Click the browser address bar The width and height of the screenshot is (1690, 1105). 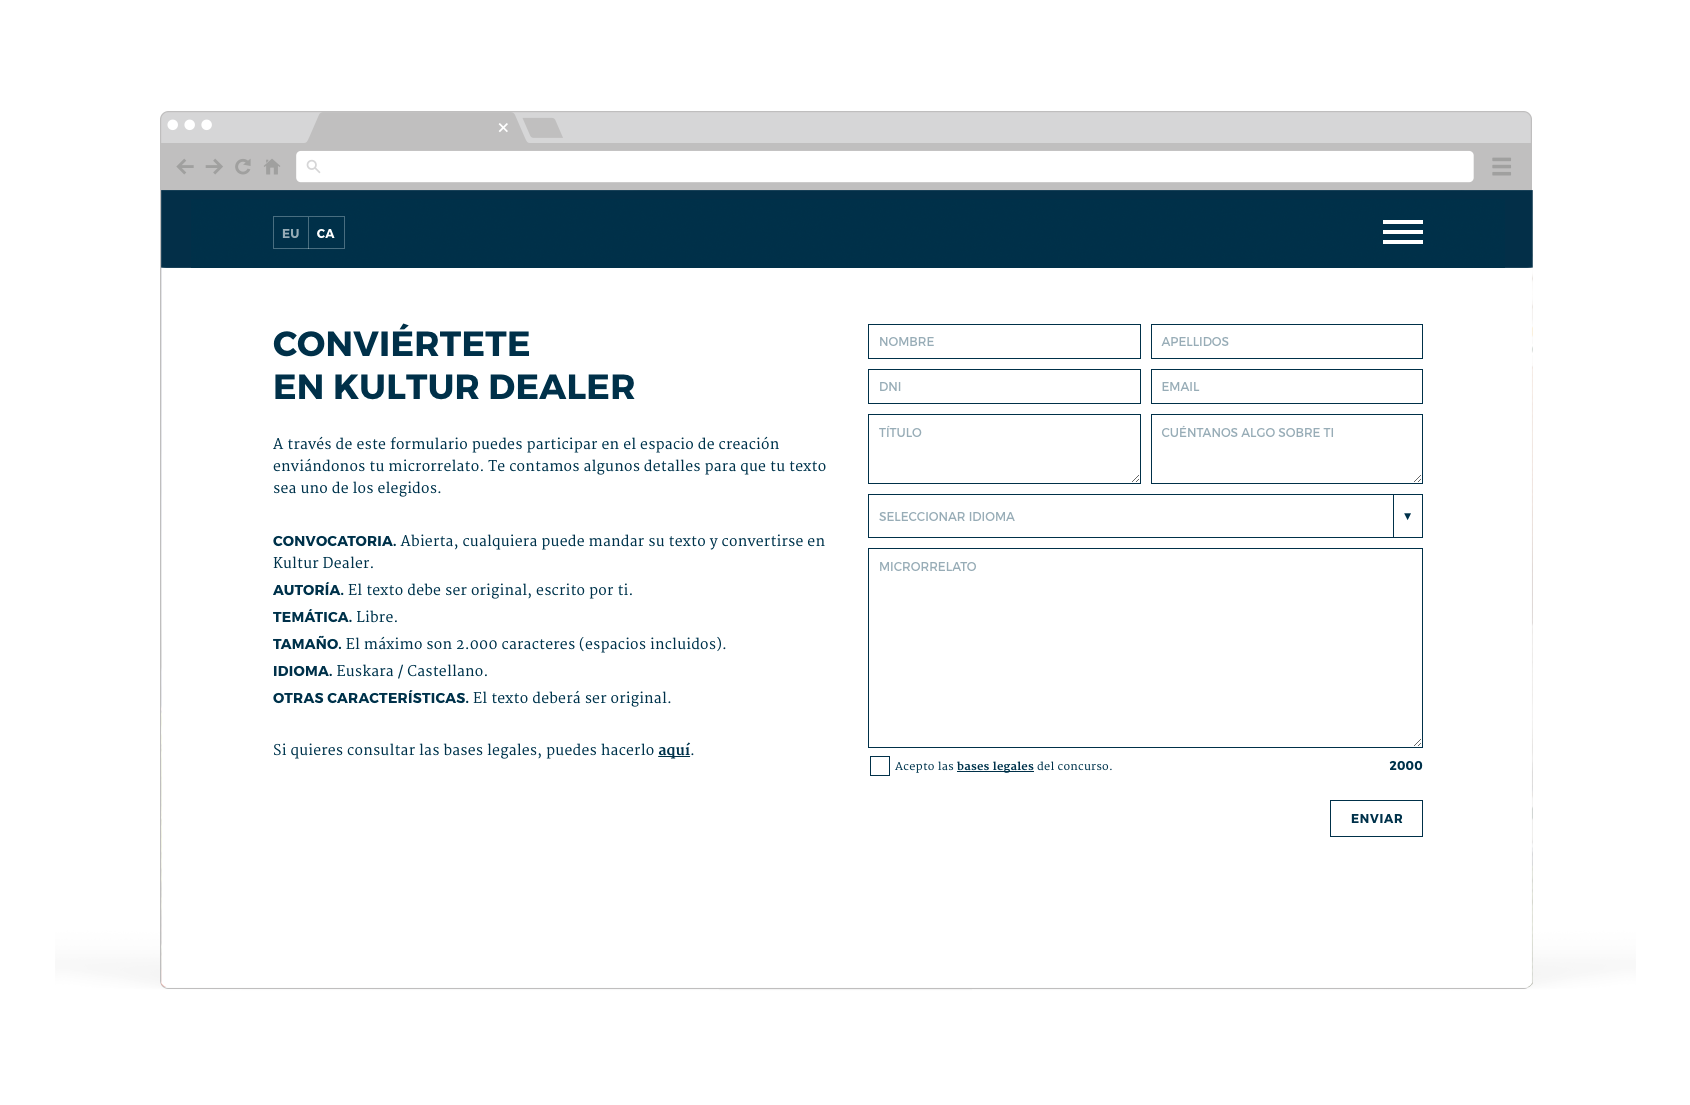point(884,167)
